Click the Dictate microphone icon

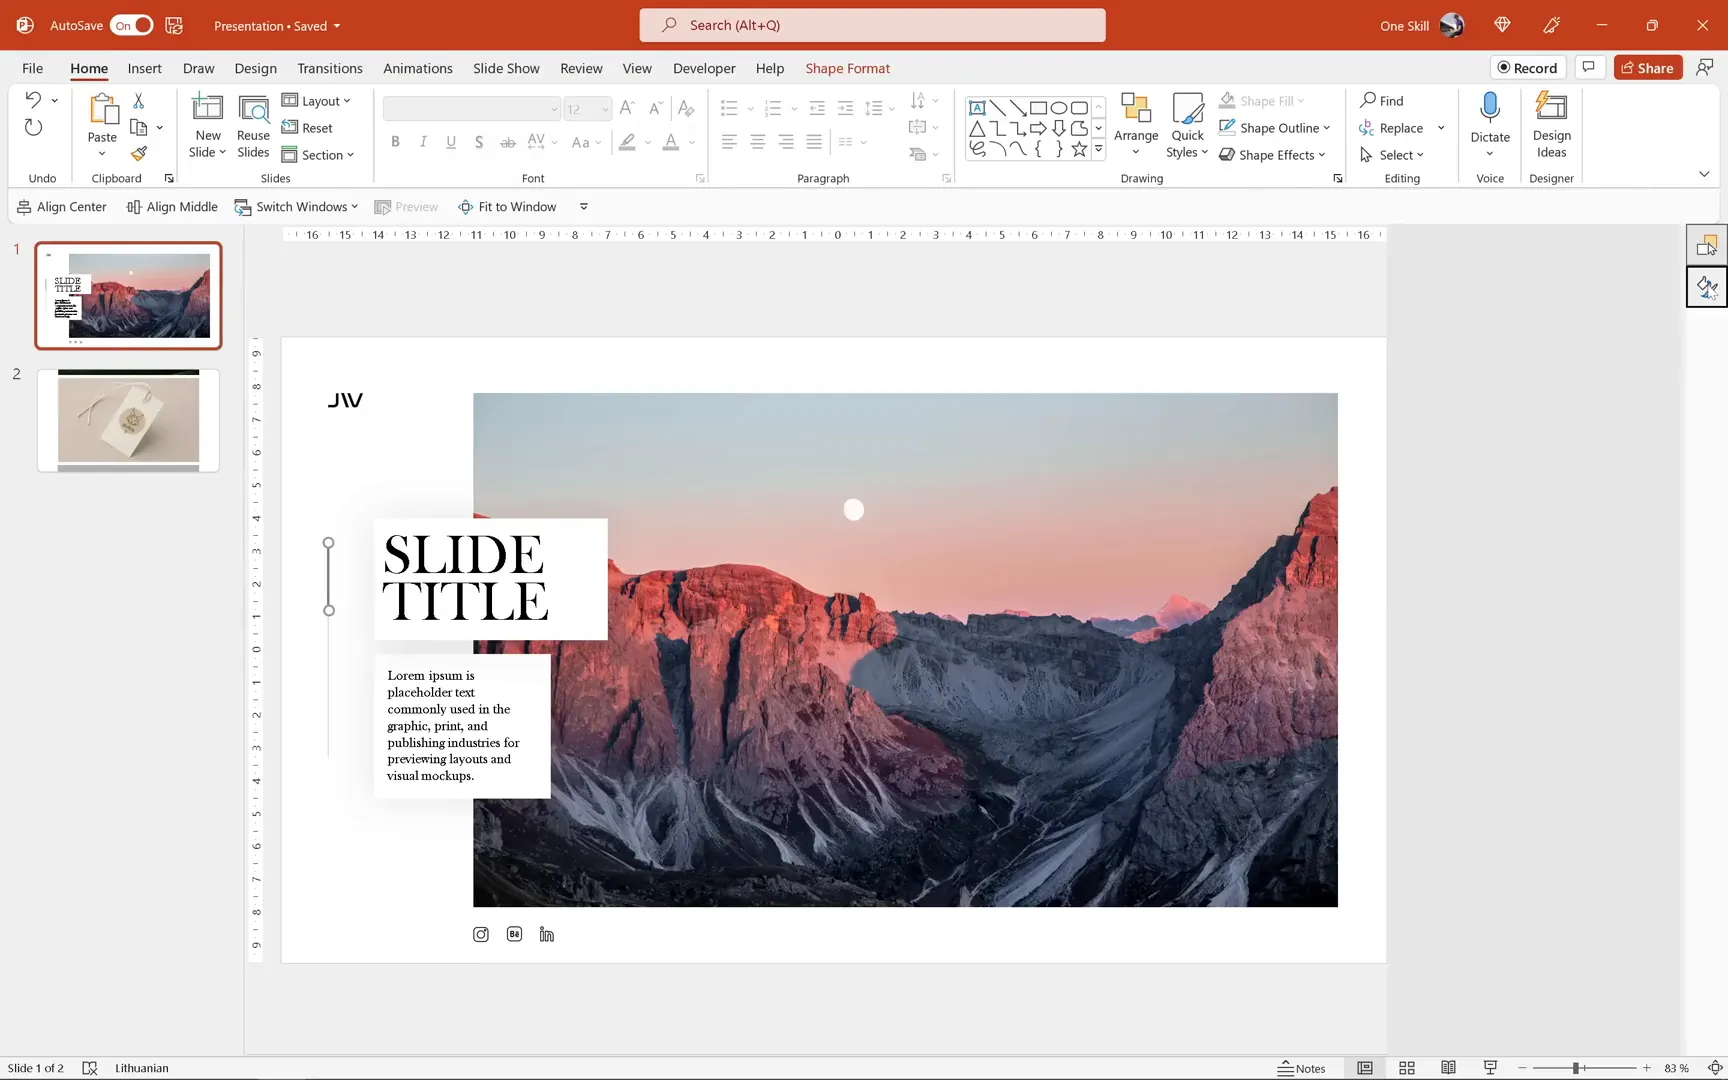(1490, 108)
